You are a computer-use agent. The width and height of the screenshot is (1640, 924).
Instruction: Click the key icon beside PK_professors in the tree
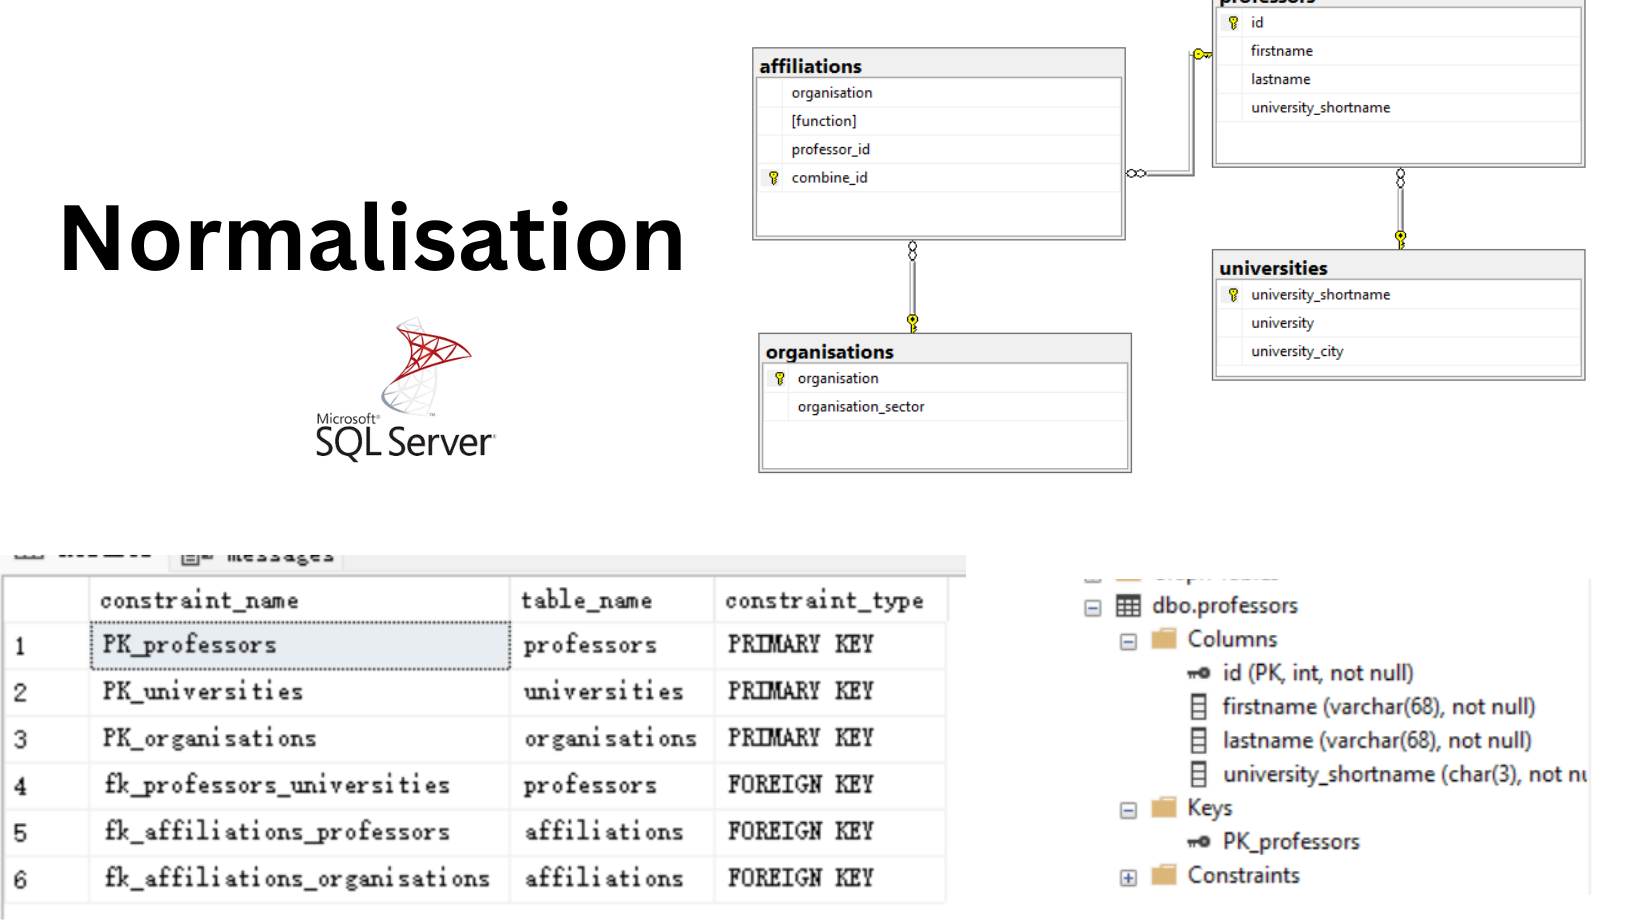(1198, 842)
